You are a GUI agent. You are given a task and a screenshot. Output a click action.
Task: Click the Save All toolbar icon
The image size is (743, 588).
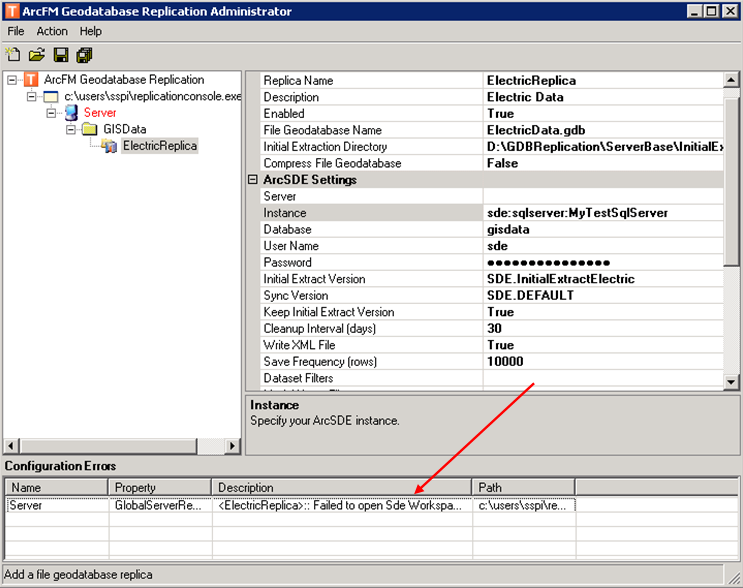pyautogui.click(x=84, y=55)
